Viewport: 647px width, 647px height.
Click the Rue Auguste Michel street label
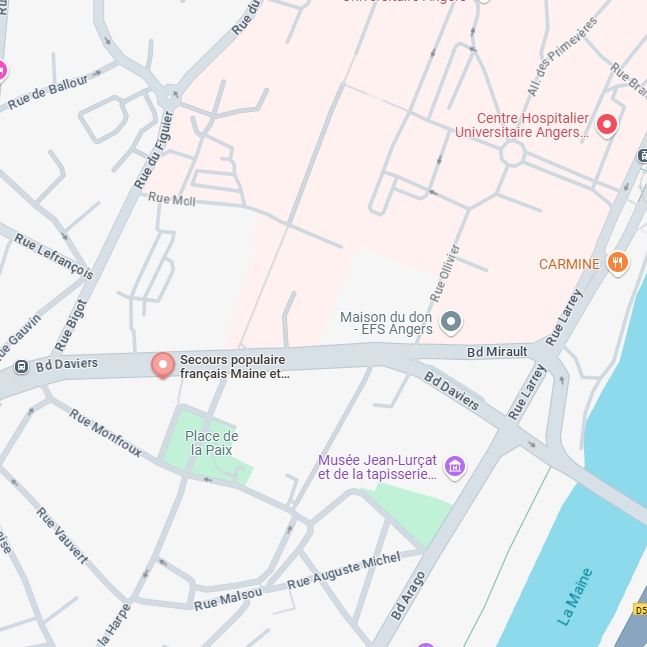tap(344, 570)
